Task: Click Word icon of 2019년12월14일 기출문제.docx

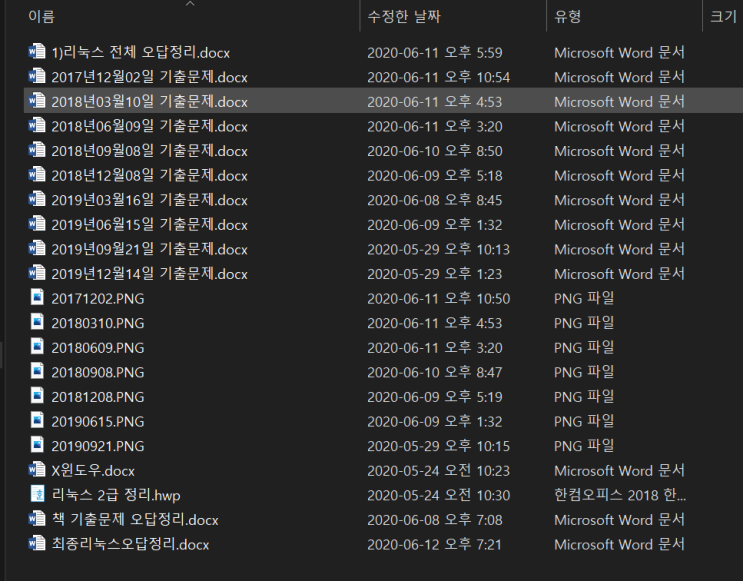Action: (x=37, y=273)
